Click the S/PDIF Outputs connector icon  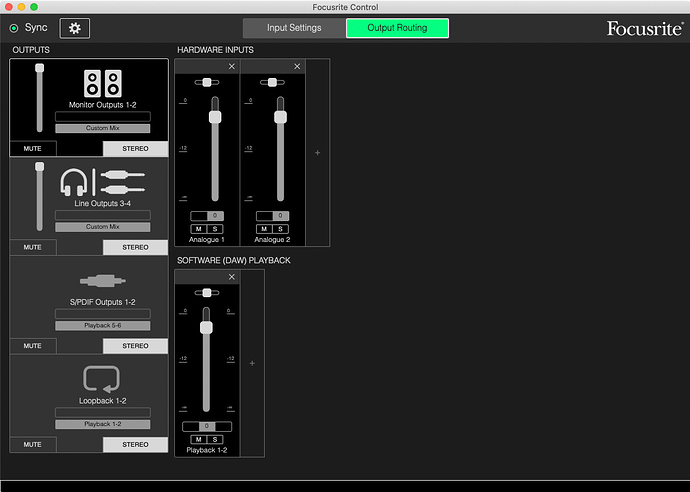103,280
